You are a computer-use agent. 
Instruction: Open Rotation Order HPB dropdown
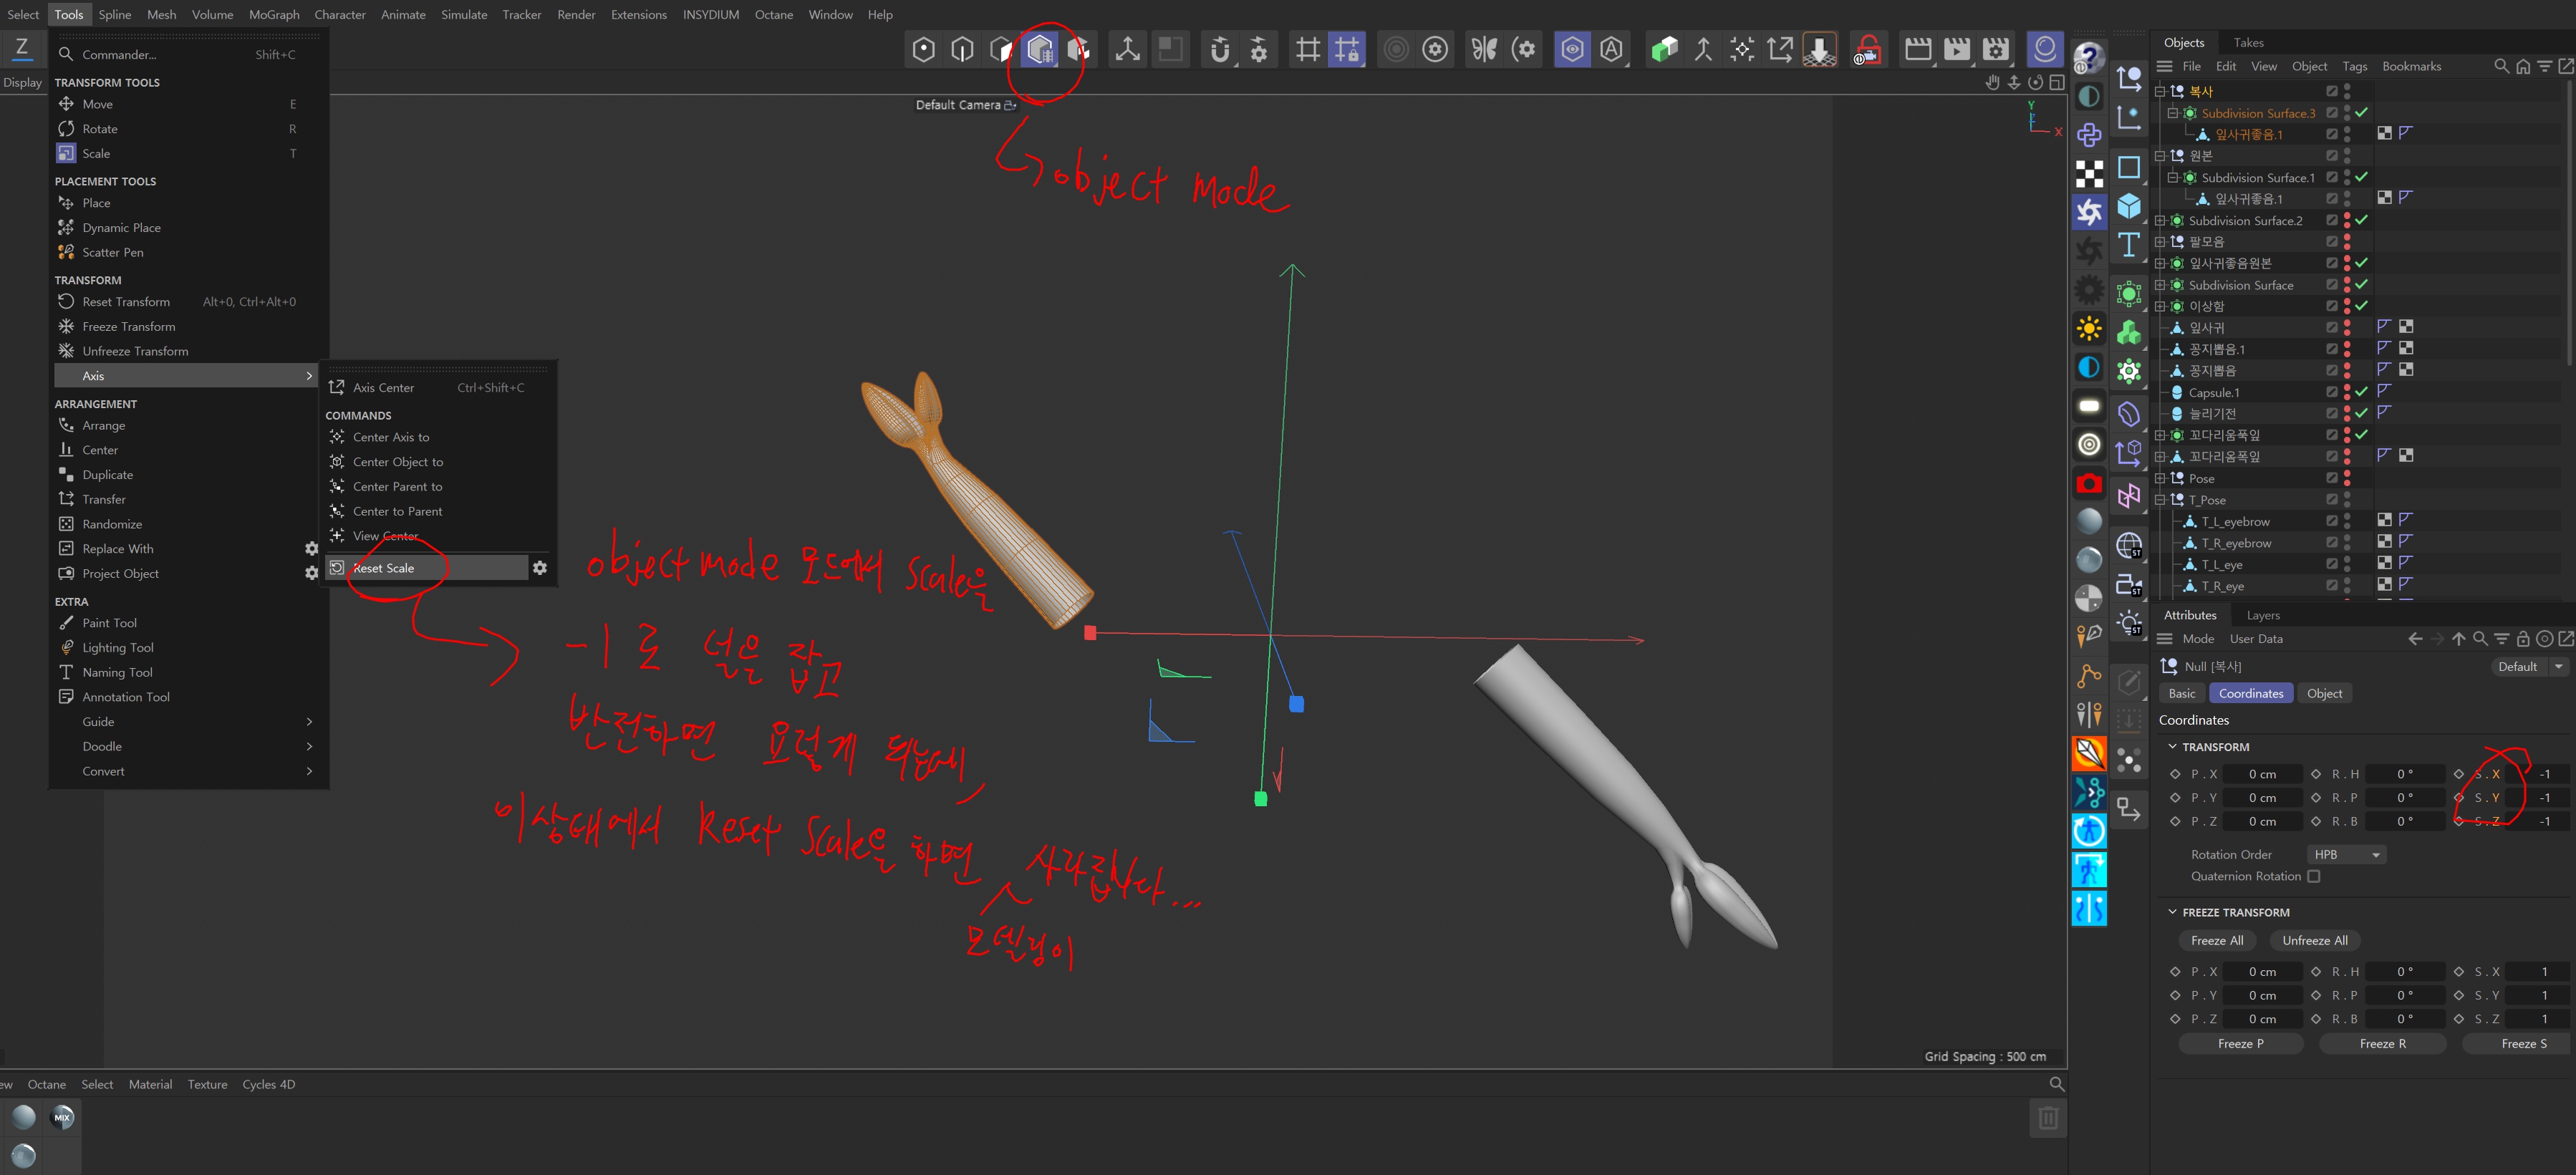(2346, 854)
